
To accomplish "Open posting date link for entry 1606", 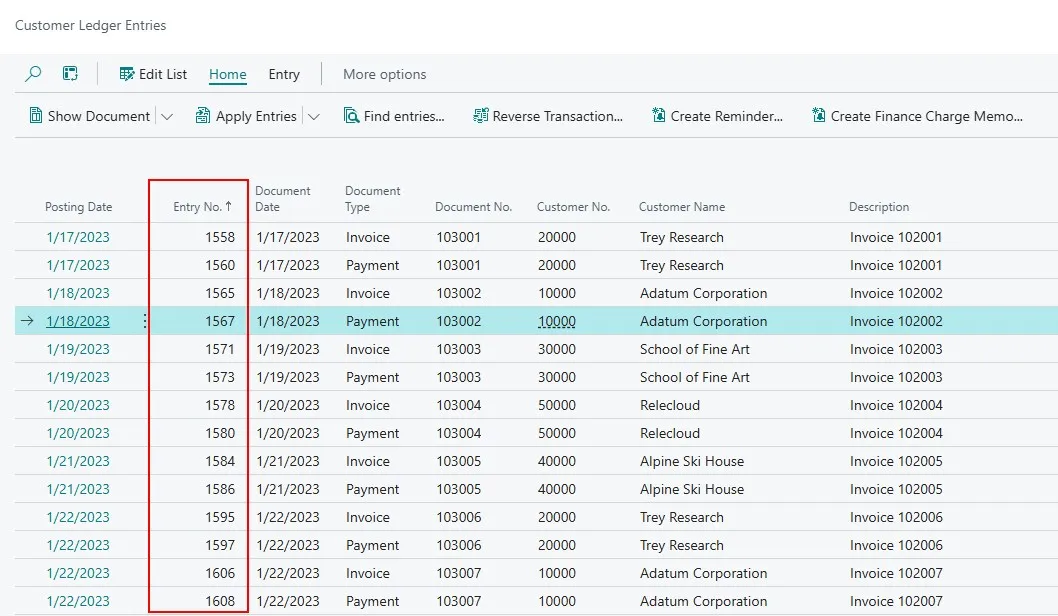I will point(78,573).
